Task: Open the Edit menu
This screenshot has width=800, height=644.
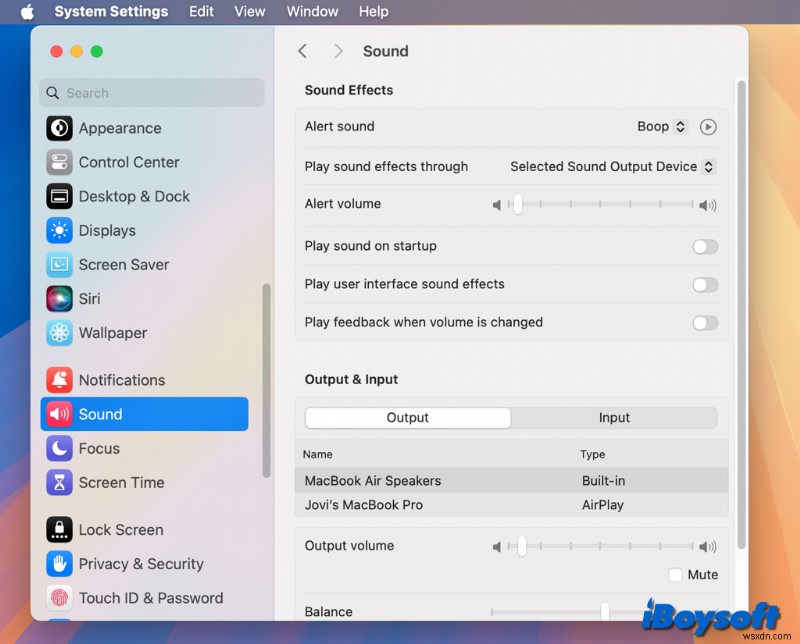Action: coord(201,11)
